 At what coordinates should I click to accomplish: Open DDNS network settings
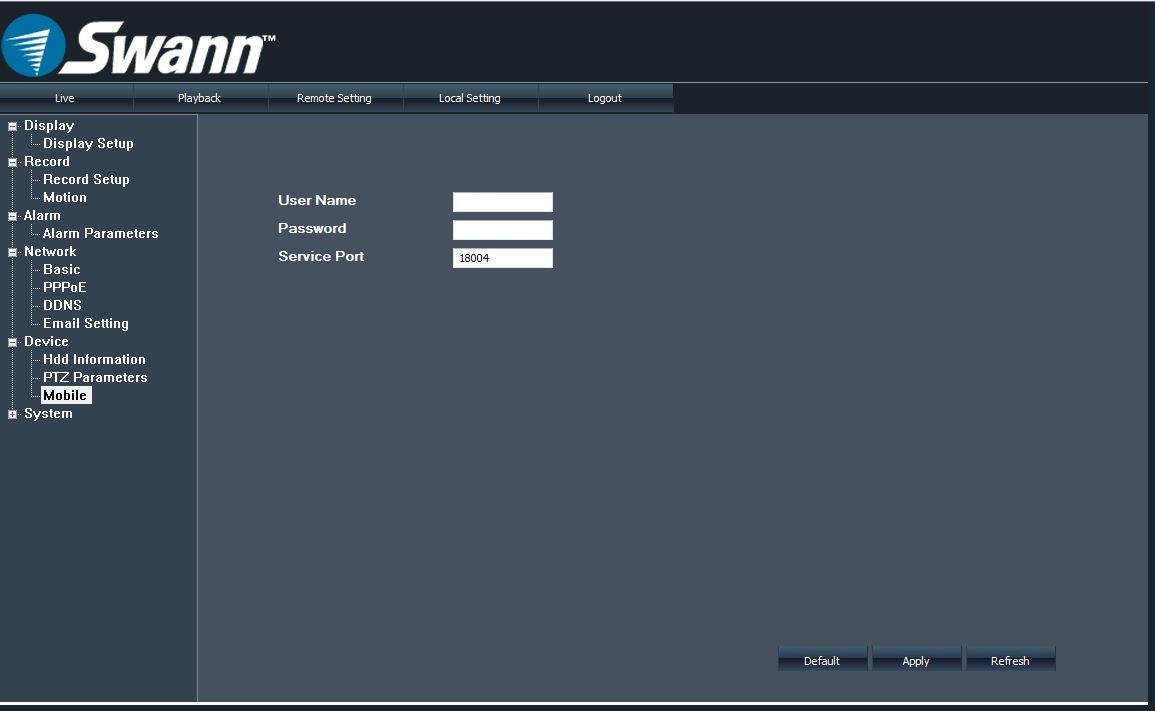pyautogui.click(x=62, y=305)
